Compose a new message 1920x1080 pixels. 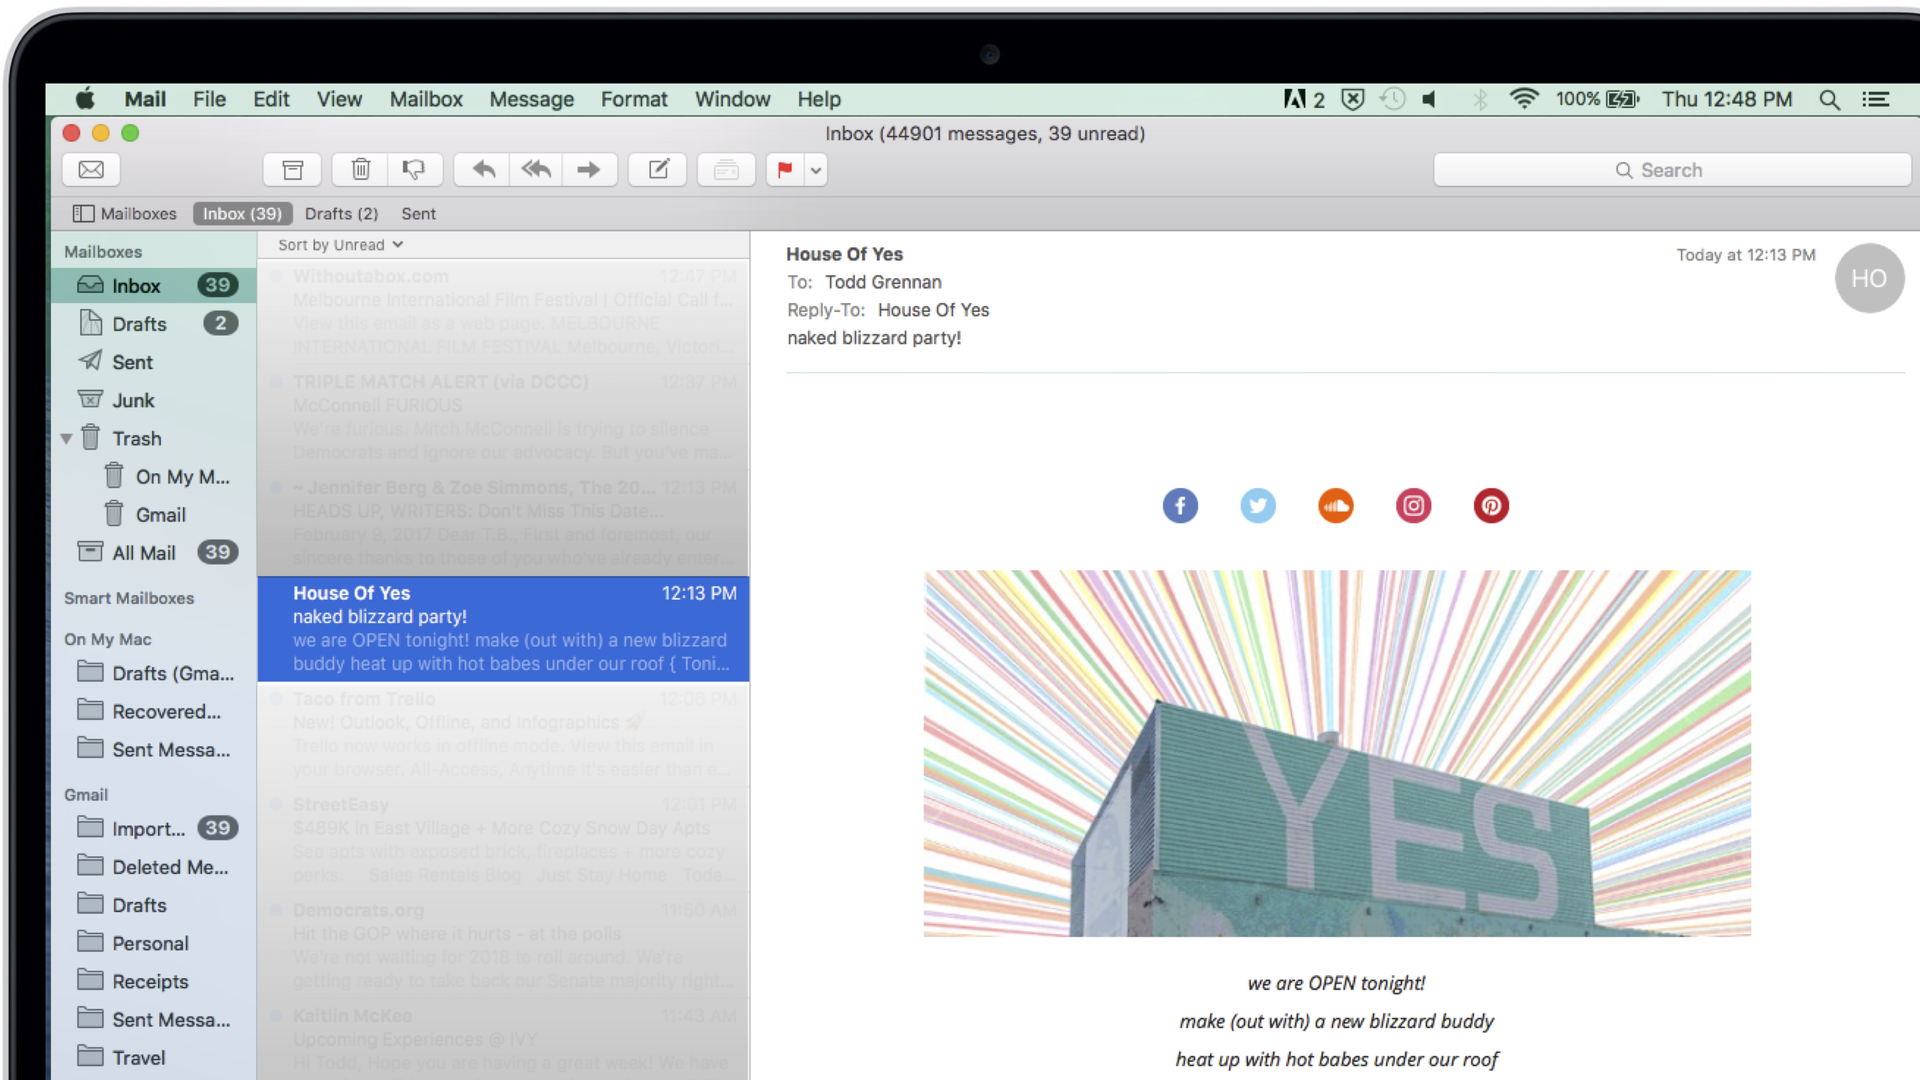[x=658, y=170]
